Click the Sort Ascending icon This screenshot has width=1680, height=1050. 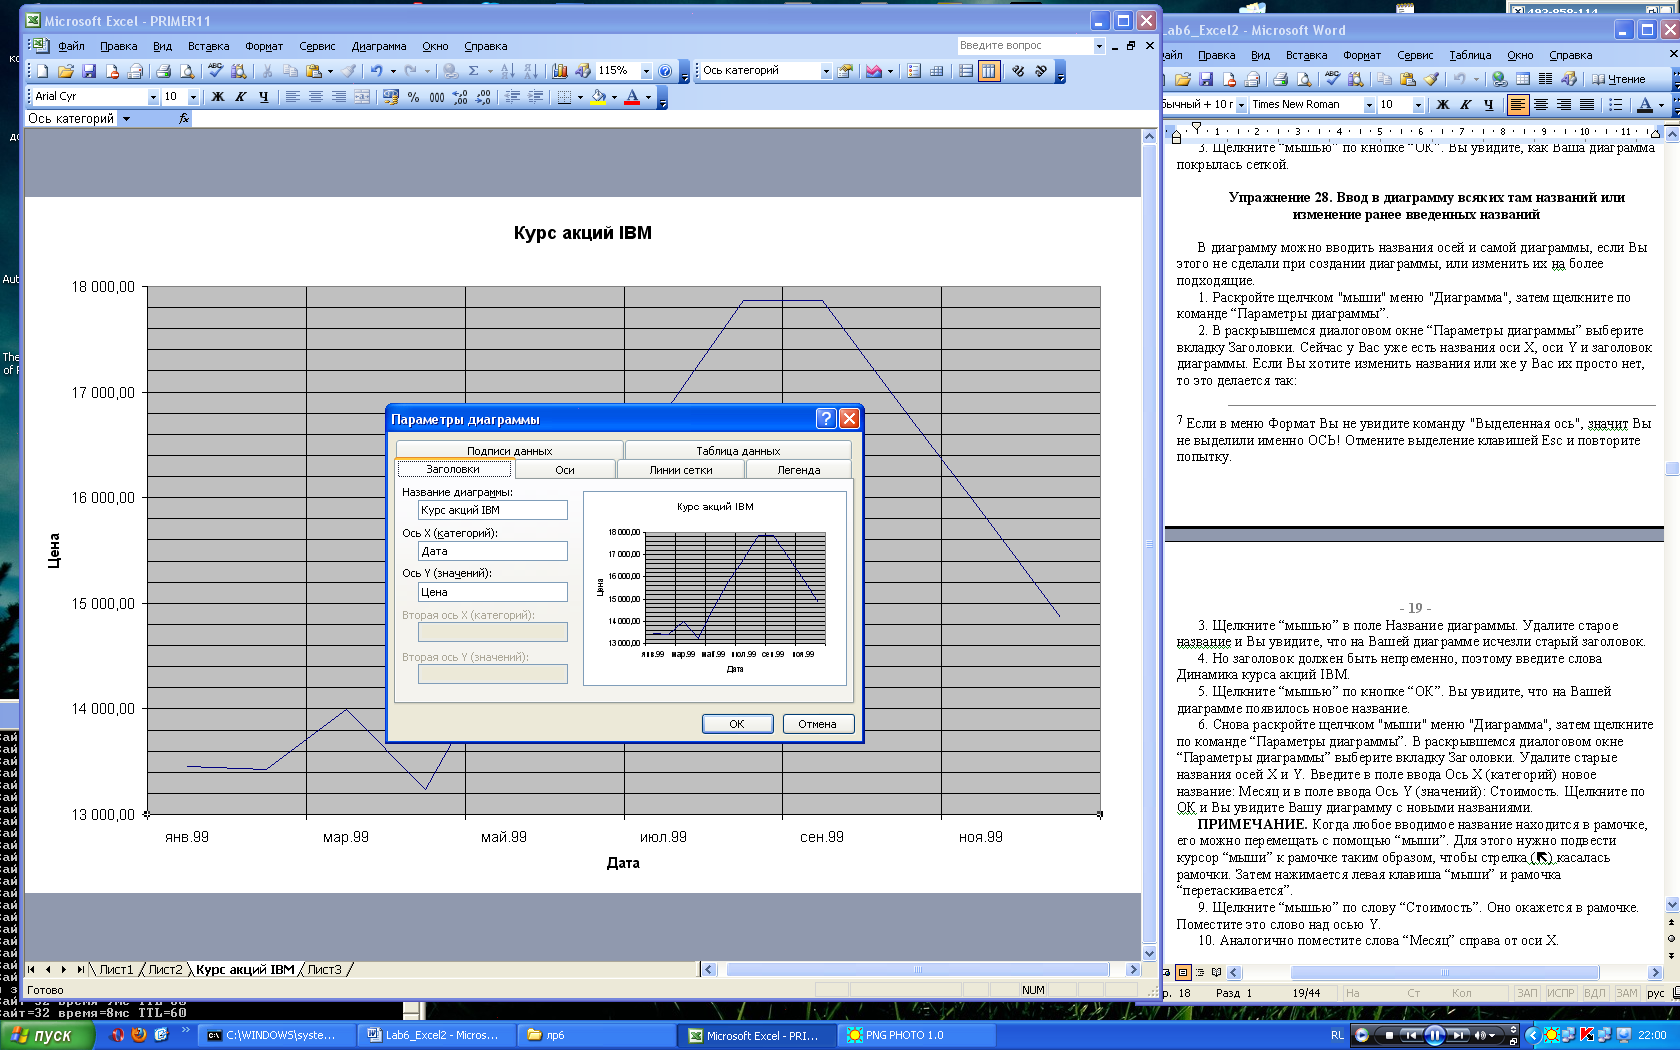pyautogui.click(x=507, y=71)
